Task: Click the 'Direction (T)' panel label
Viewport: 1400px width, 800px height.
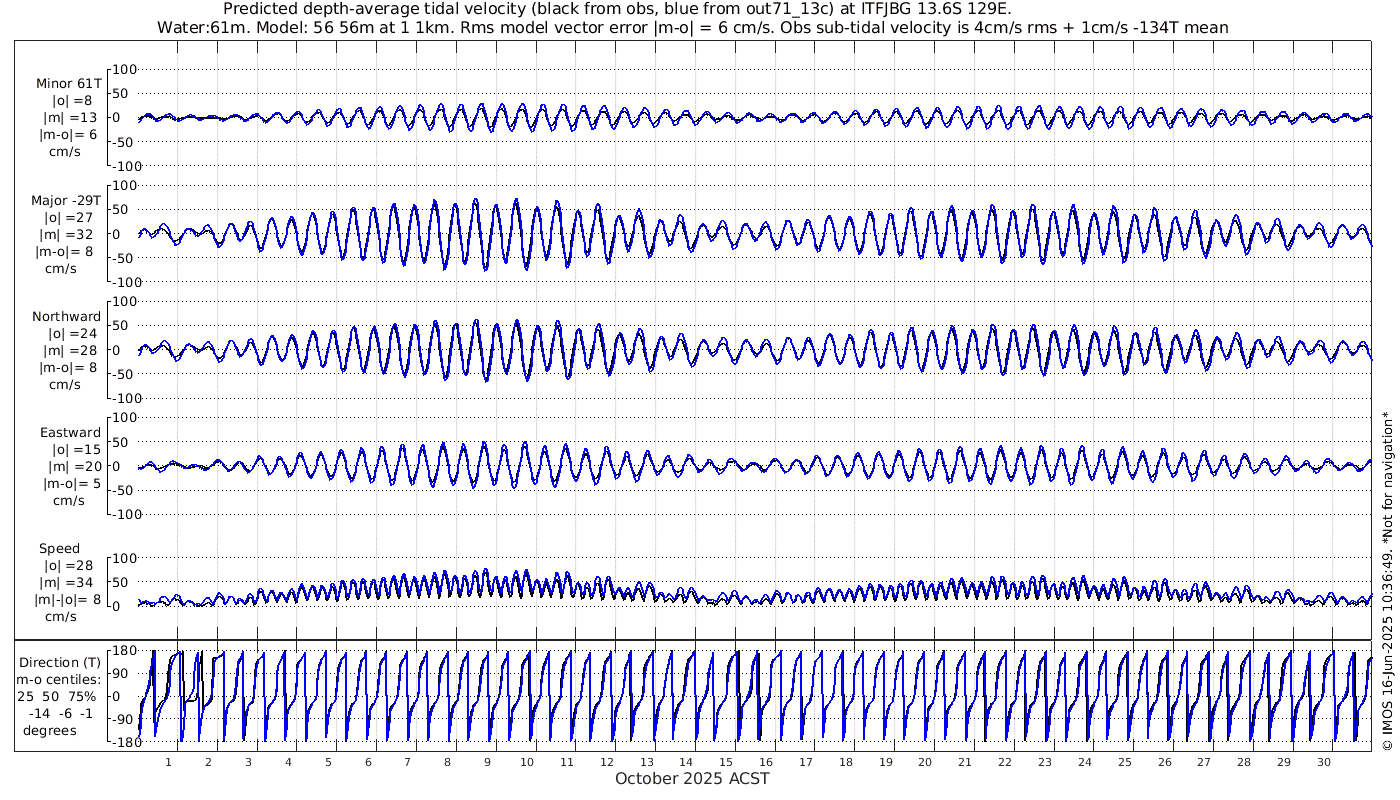Action: pos(62,662)
